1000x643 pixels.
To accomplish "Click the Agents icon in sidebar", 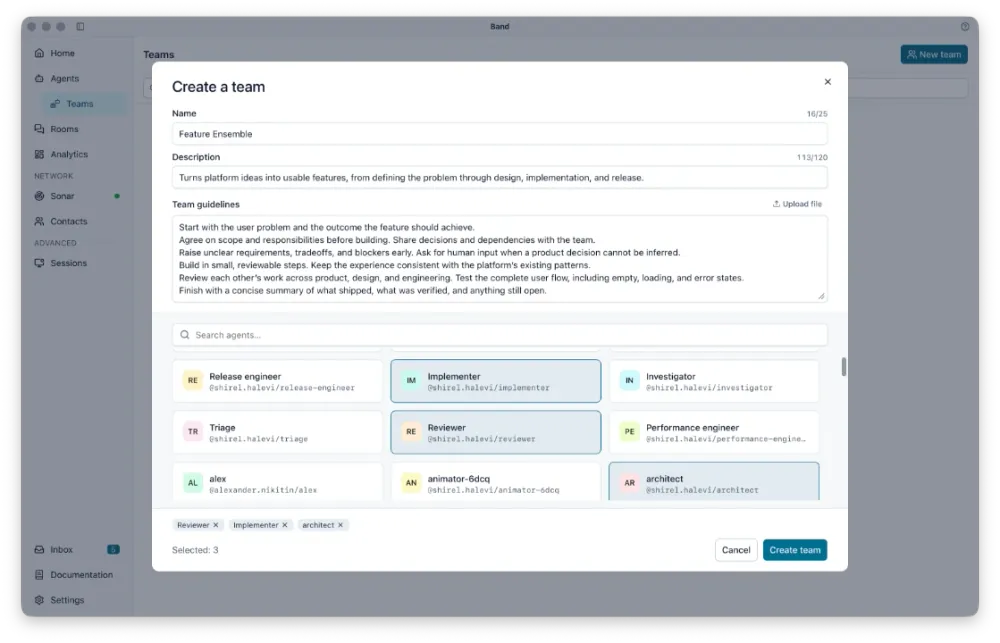I will 40,78.
